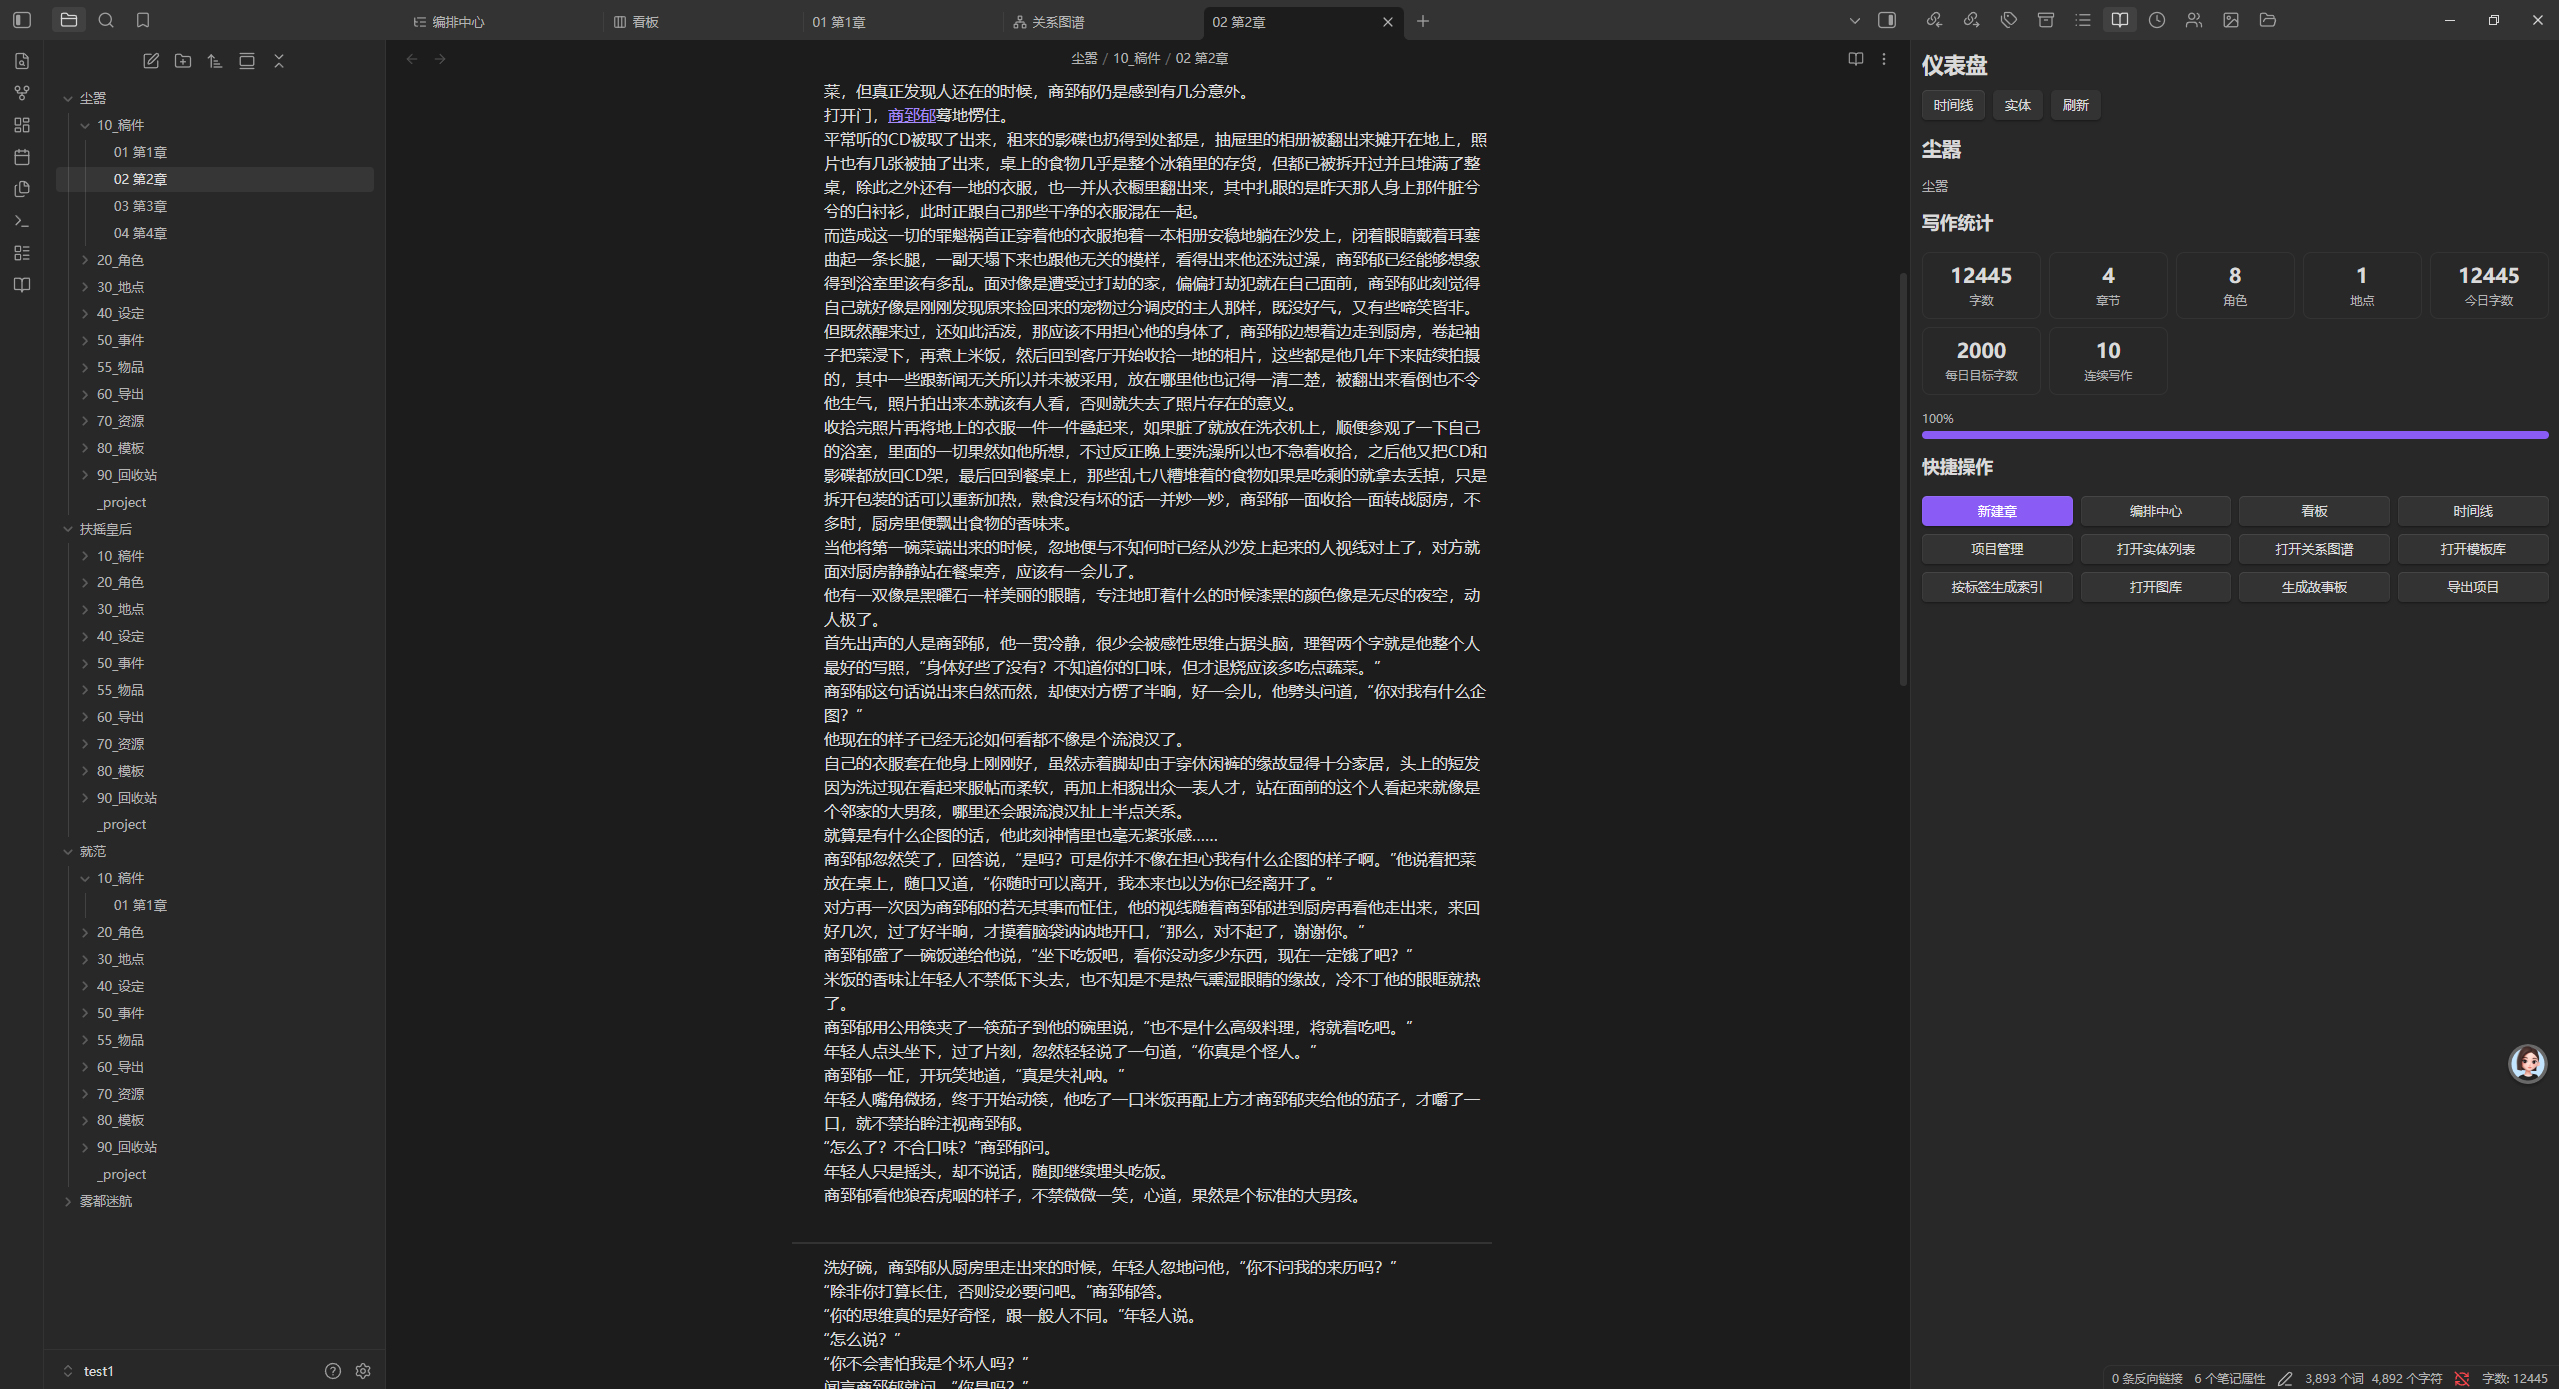This screenshot has width=2559, height=1389.
Task: Open settings gear in bottom left
Action: click(x=363, y=1371)
